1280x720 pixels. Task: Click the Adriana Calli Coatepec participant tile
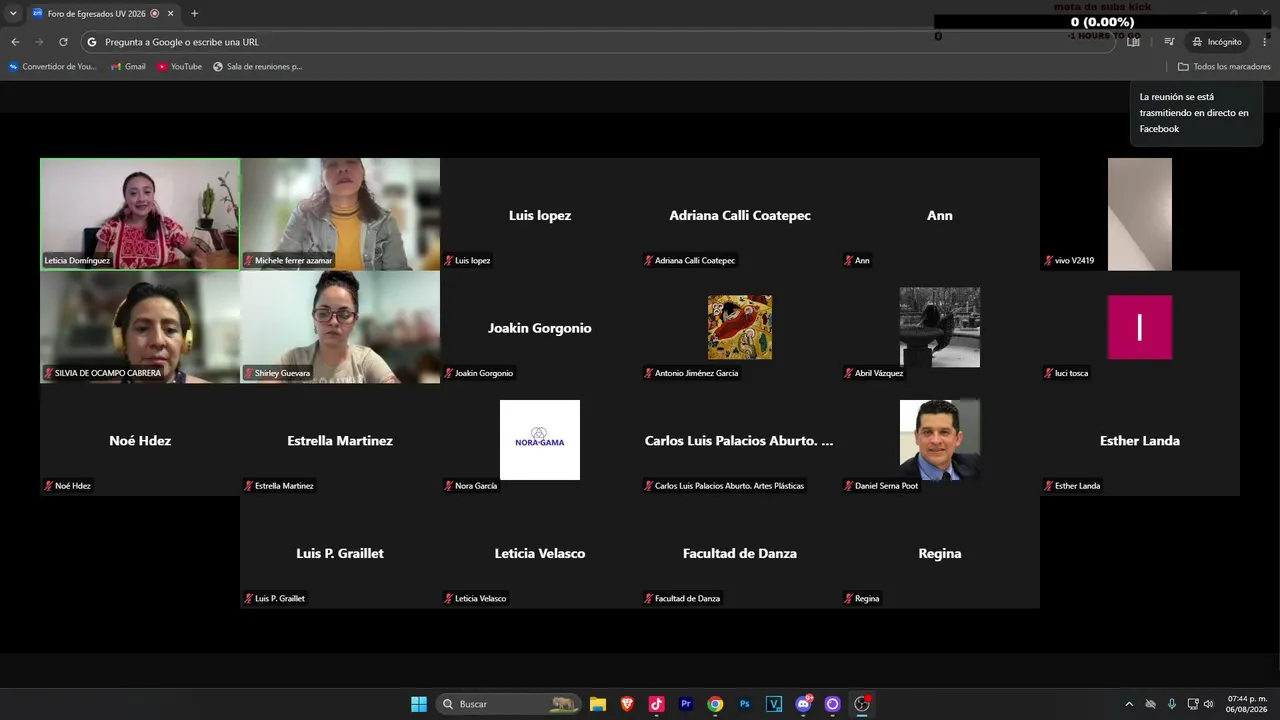pyautogui.click(x=740, y=214)
